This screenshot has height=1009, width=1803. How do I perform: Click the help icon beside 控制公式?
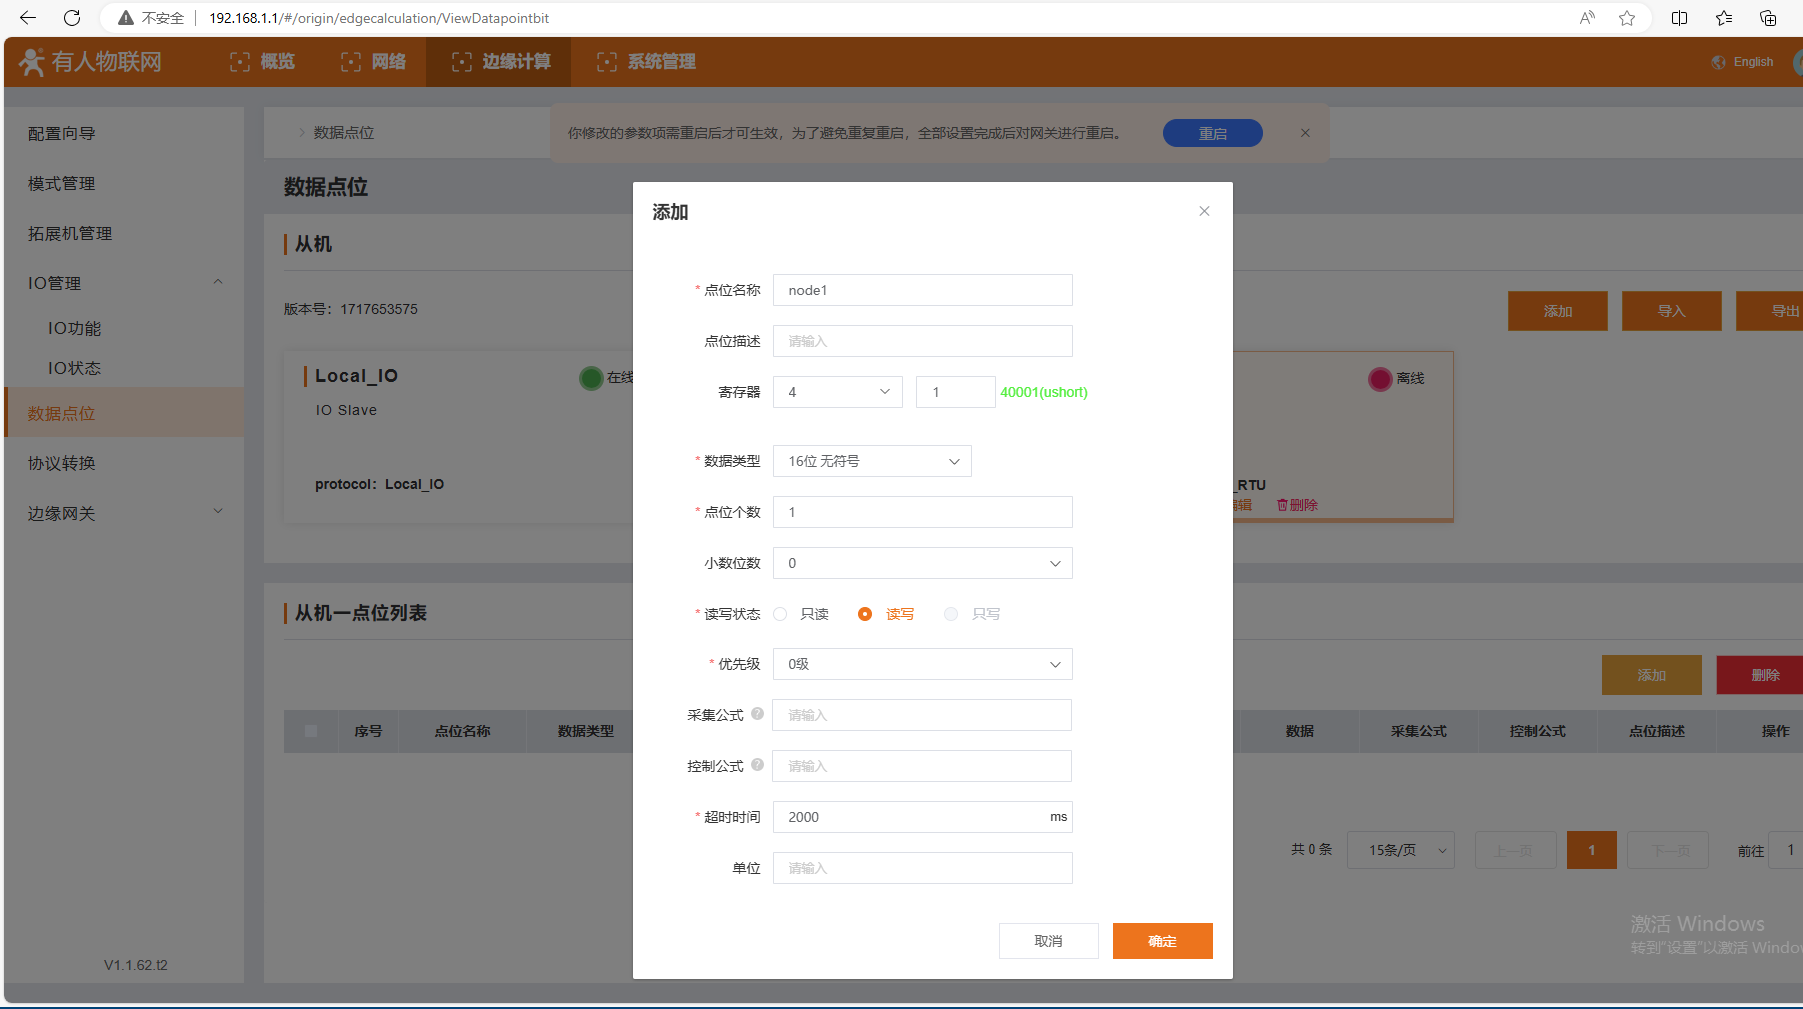pyautogui.click(x=757, y=765)
